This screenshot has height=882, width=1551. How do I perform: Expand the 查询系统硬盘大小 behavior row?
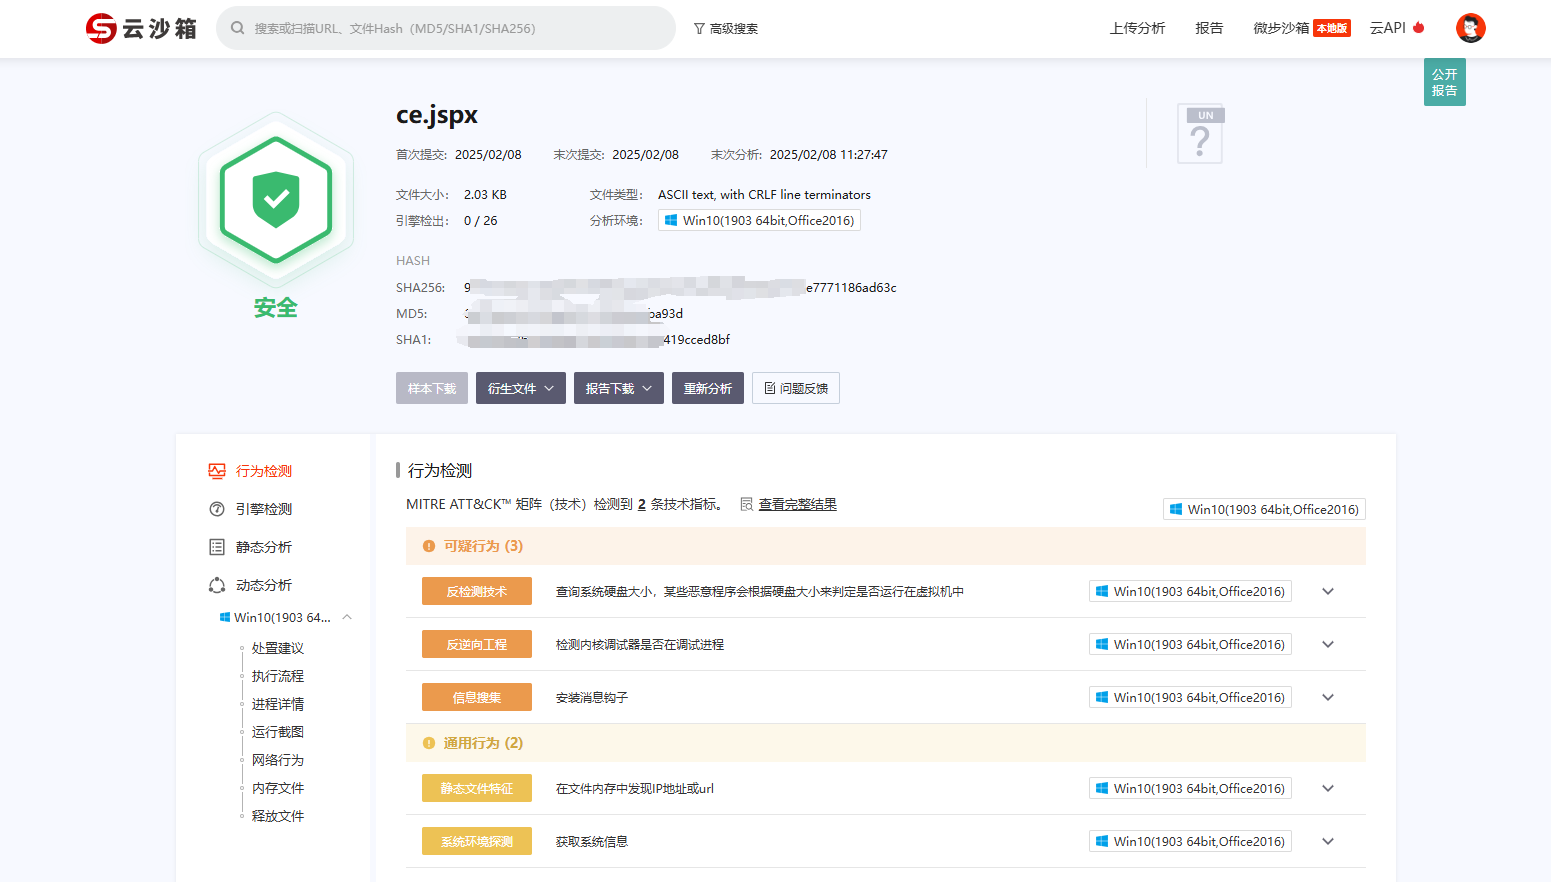1328,591
